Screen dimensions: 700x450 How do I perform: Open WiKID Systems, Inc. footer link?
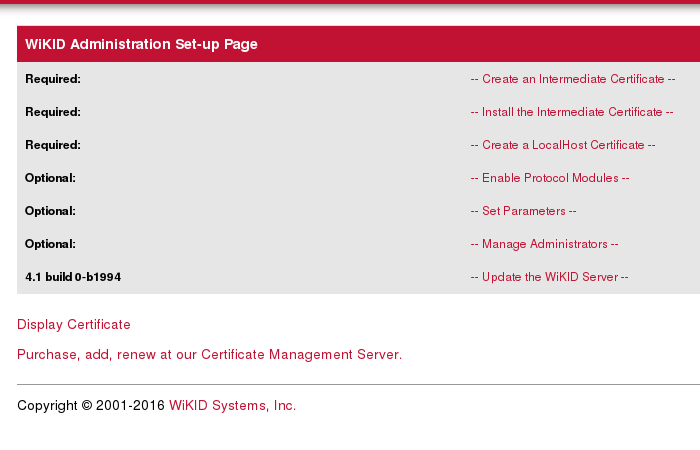point(233,405)
